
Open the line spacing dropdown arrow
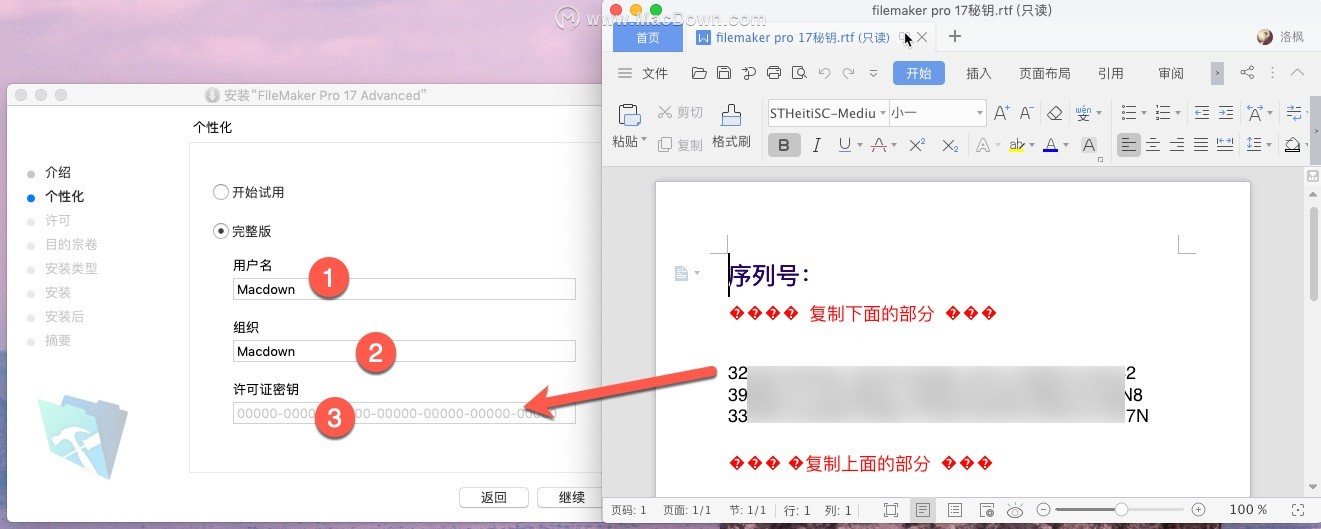[x=1269, y=146]
